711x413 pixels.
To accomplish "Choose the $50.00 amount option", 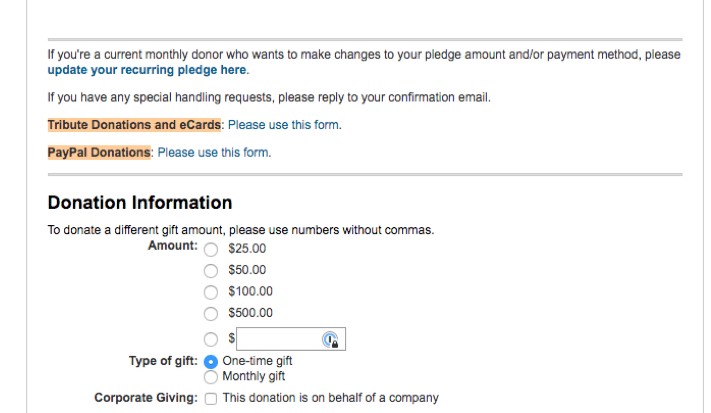I will click(x=210, y=270).
